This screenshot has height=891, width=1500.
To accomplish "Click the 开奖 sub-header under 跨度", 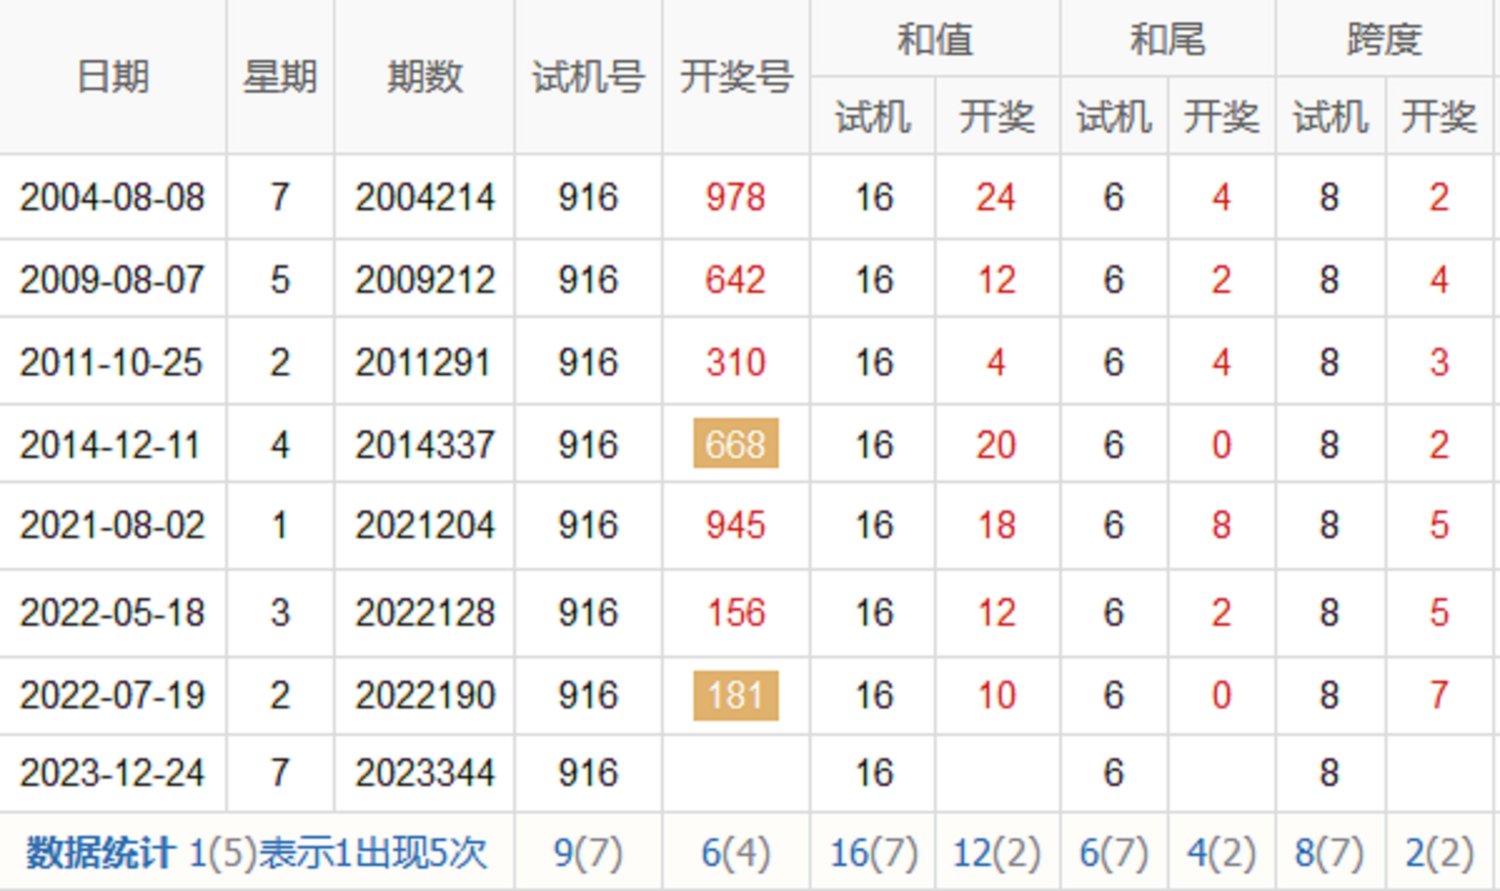I will click(1438, 117).
